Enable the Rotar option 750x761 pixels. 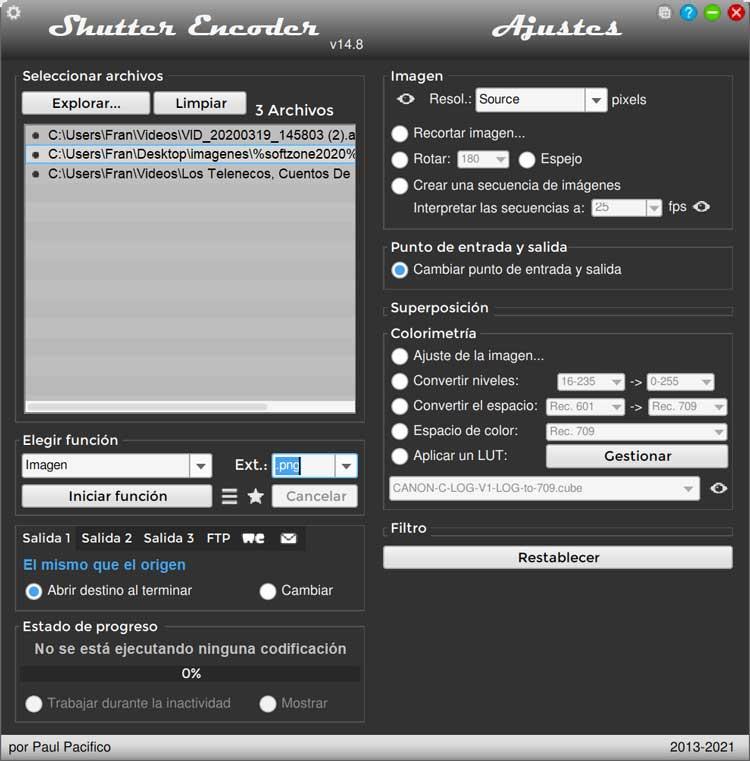(400, 159)
